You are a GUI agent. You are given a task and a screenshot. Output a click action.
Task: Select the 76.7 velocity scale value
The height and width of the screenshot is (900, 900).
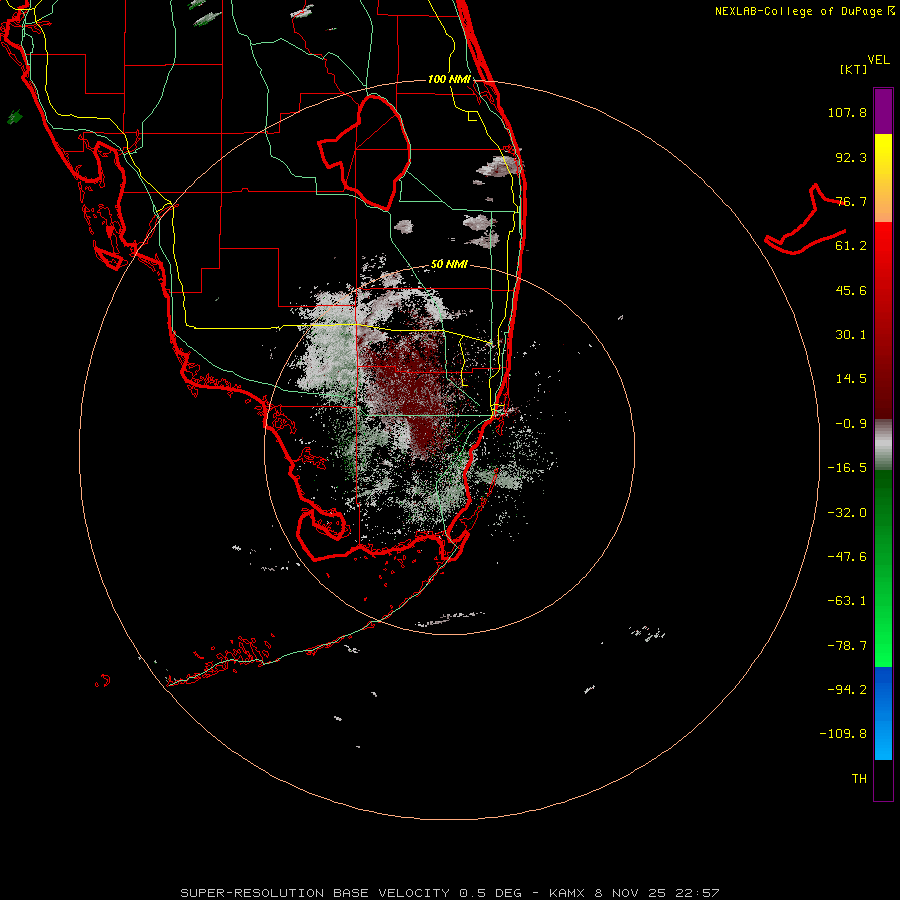coord(851,201)
